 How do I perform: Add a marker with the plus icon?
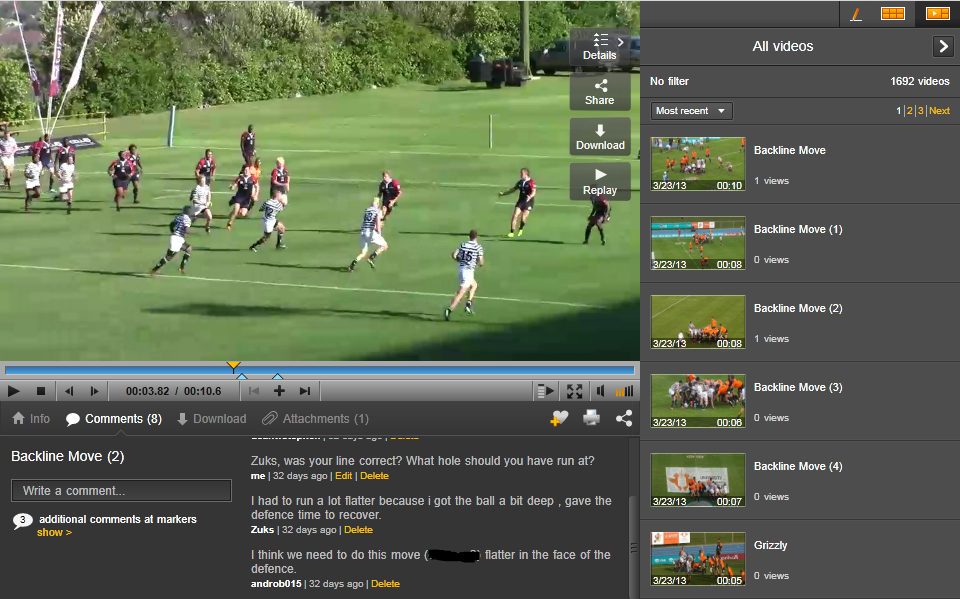(x=279, y=391)
